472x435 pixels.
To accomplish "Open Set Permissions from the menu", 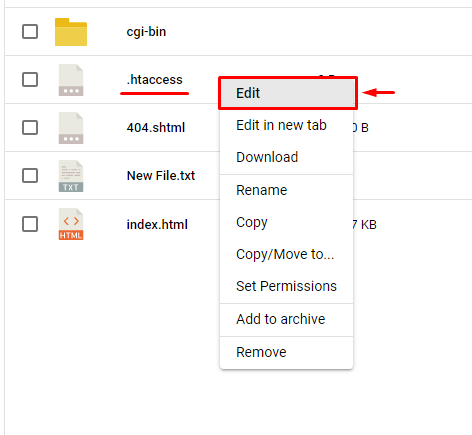I will 287,286.
